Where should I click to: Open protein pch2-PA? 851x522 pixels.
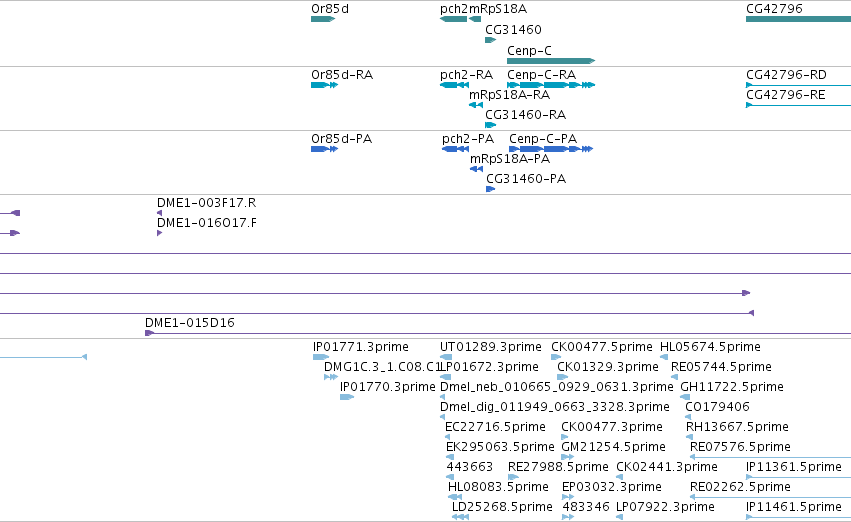[x=455, y=149]
